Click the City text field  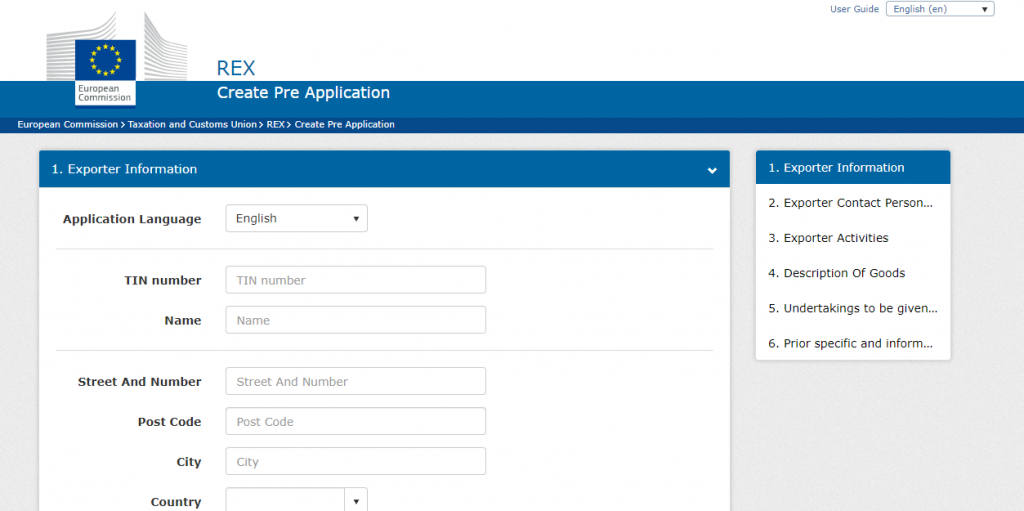coord(355,461)
